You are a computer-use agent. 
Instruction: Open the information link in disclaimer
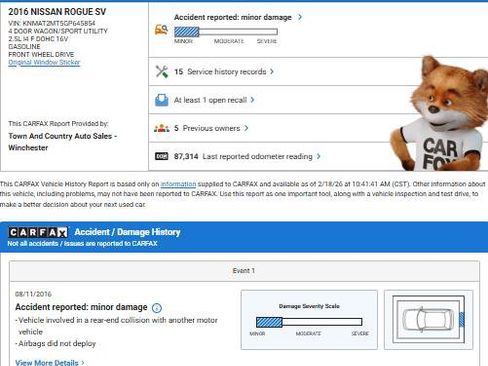click(178, 184)
